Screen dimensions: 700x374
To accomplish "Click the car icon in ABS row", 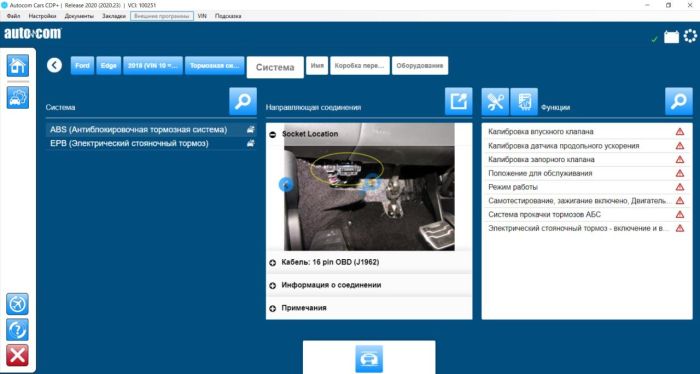I will pyautogui.click(x=251, y=129).
